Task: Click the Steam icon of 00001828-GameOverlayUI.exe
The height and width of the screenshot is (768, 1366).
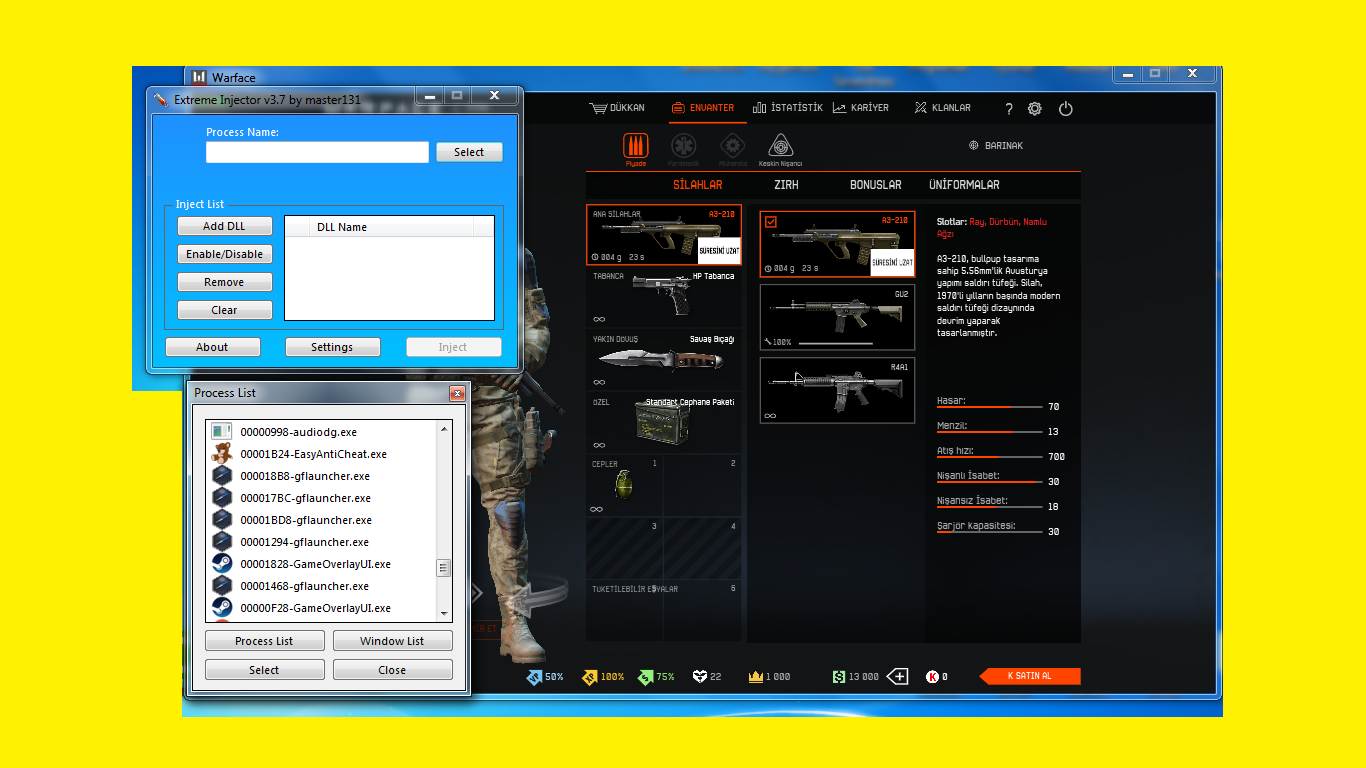Action: click(x=222, y=564)
